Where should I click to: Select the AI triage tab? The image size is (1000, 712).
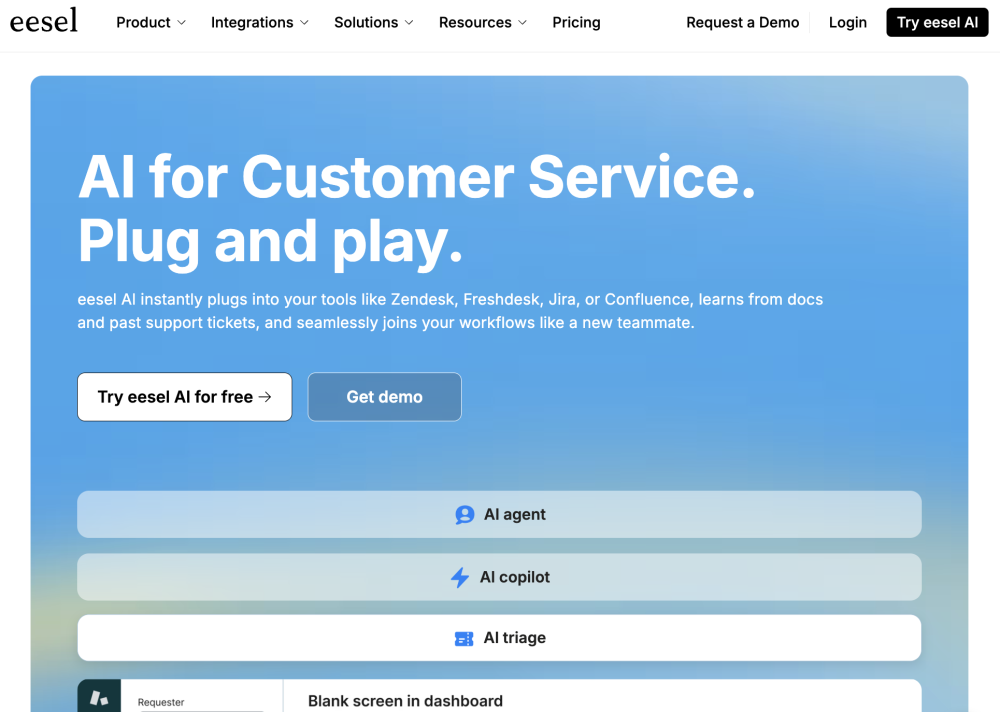[499, 638]
